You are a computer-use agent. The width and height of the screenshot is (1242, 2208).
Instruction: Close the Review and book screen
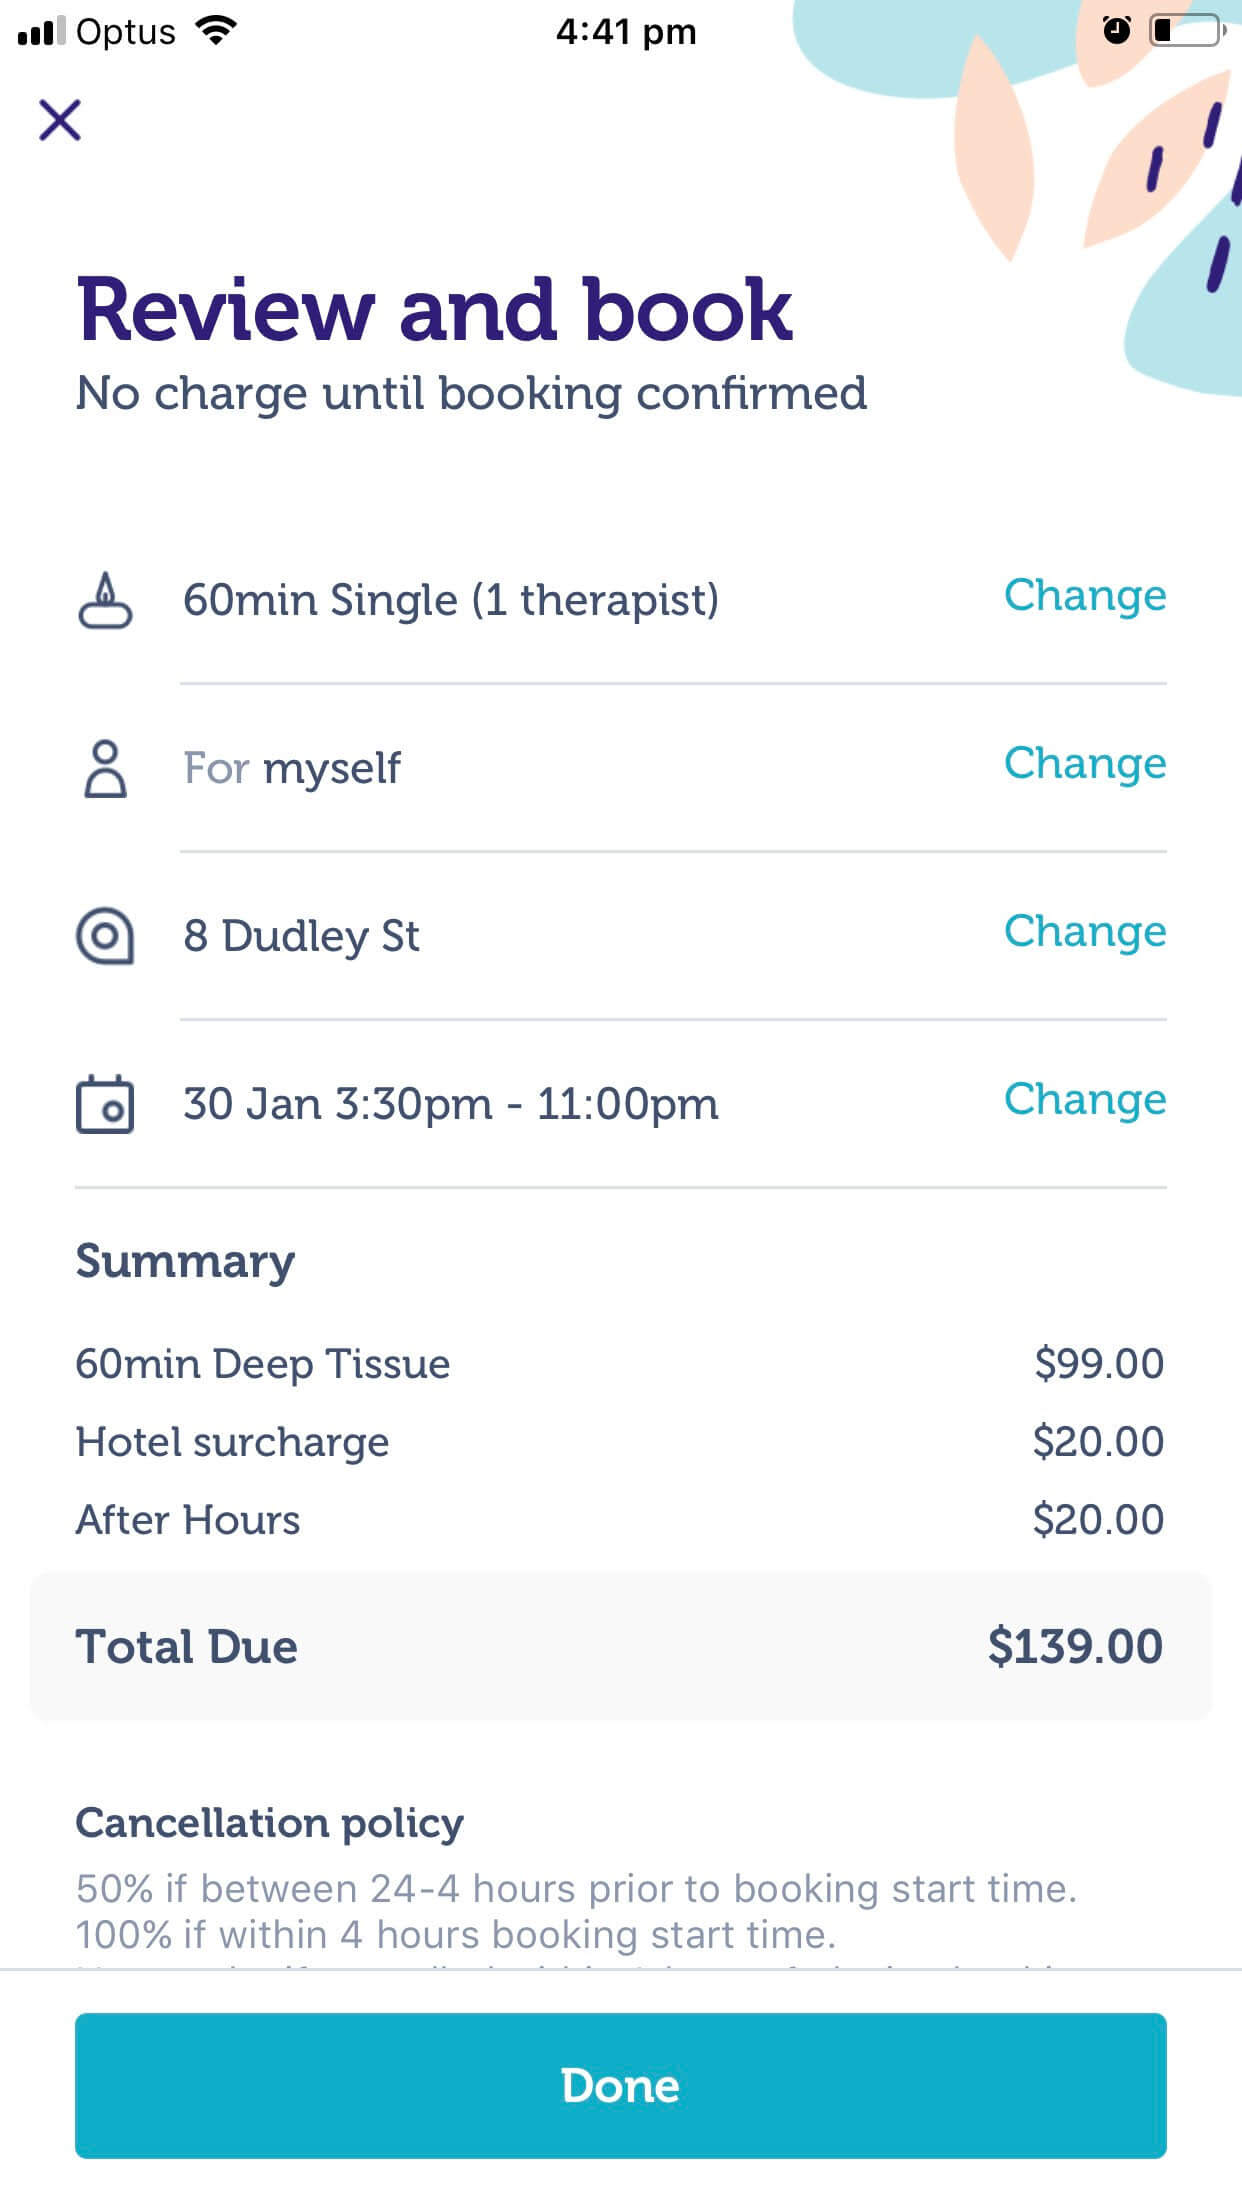point(60,120)
